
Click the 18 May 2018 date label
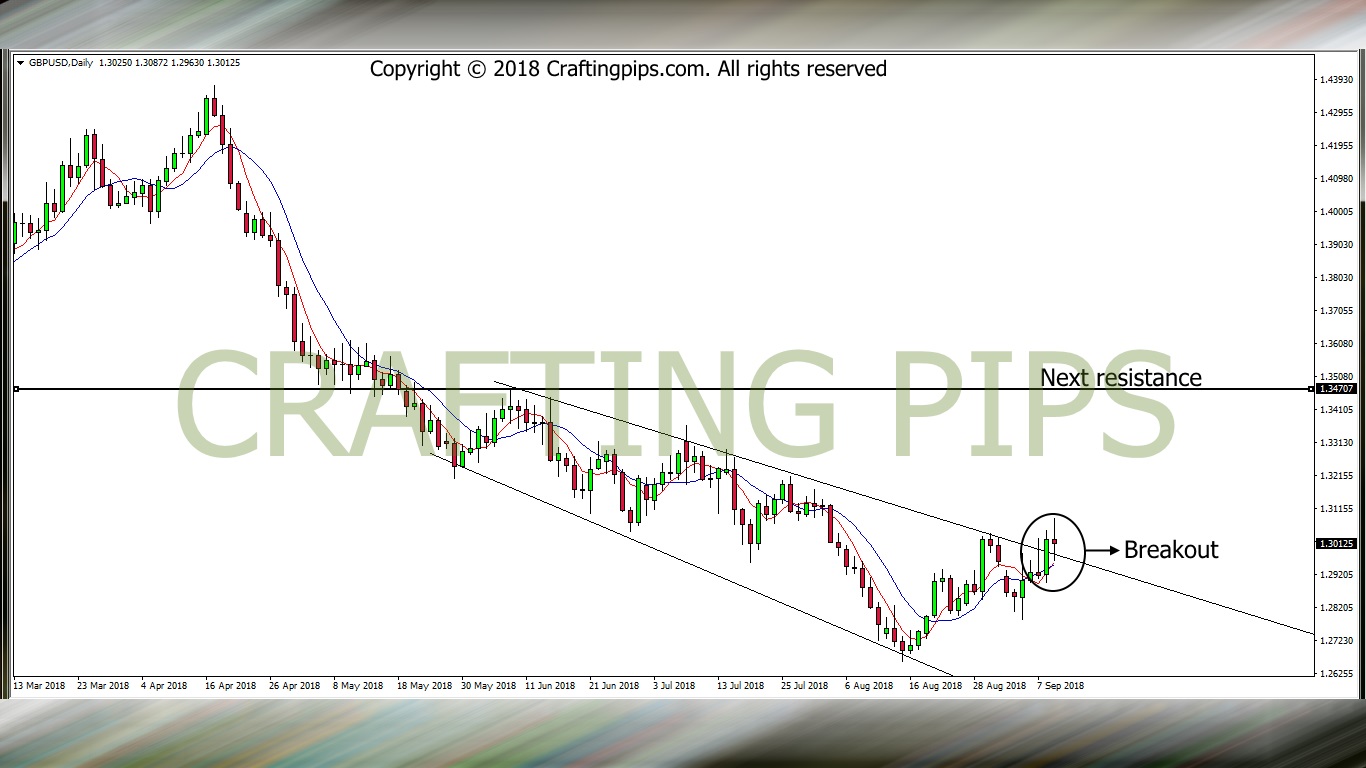click(x=423, y=686)
